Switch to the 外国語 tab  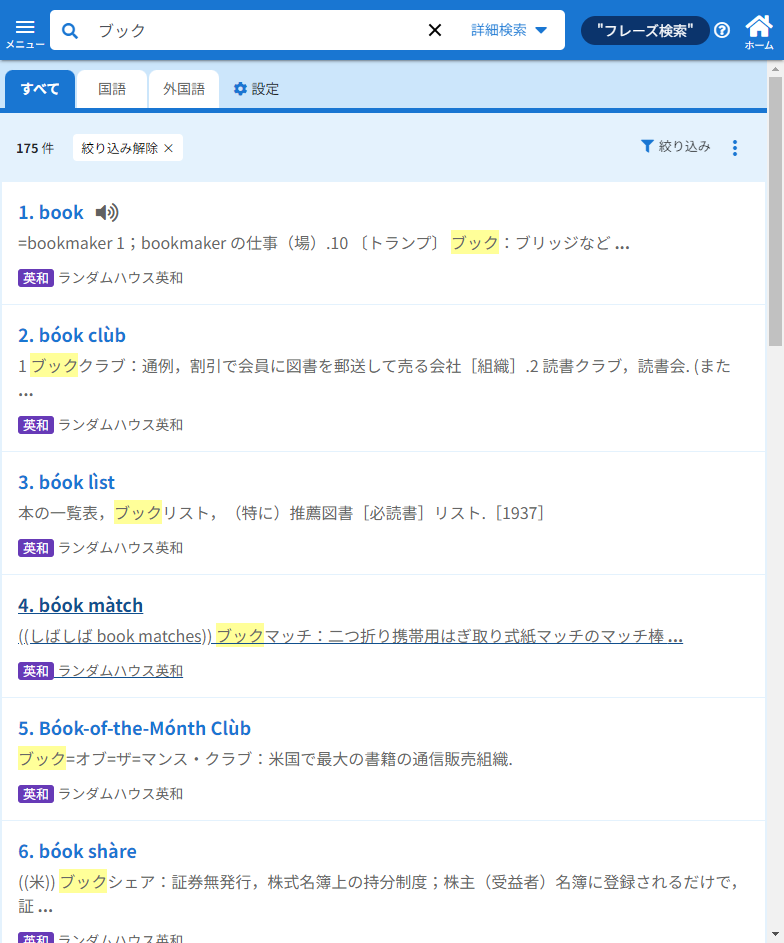tap(184, 89)
